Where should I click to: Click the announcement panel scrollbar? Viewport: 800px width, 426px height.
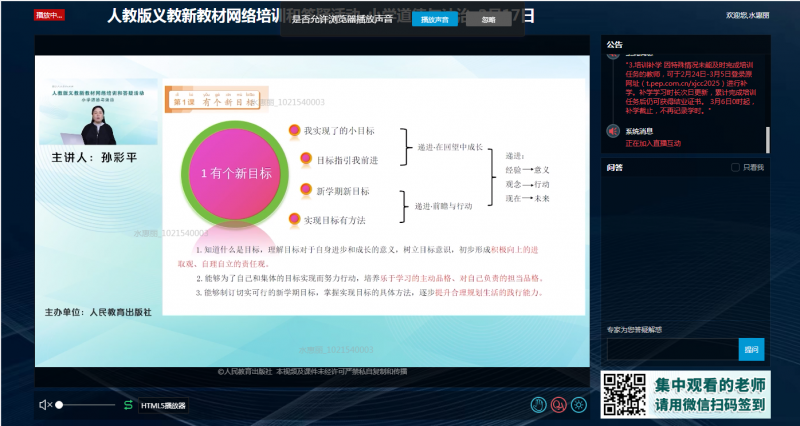pyautogui.click(x=767, y=140)
